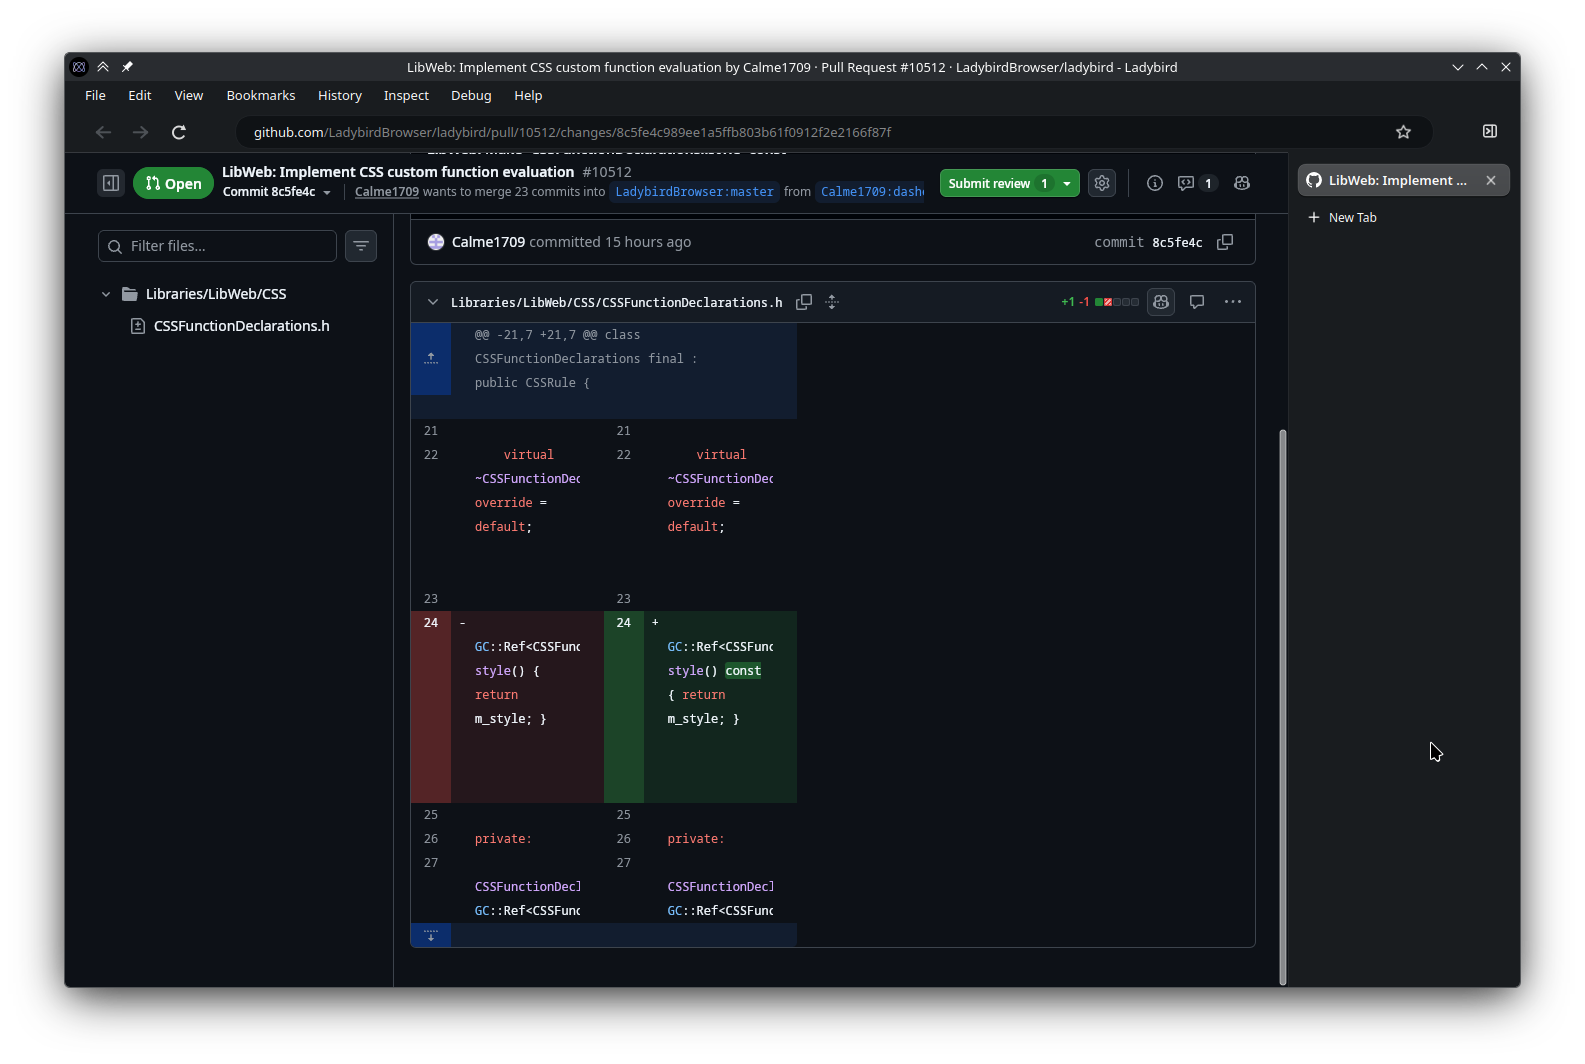The image size is (1585, 1064).
Task: Toggle the browser tab sidebar icon
Action: point(1489,131)
